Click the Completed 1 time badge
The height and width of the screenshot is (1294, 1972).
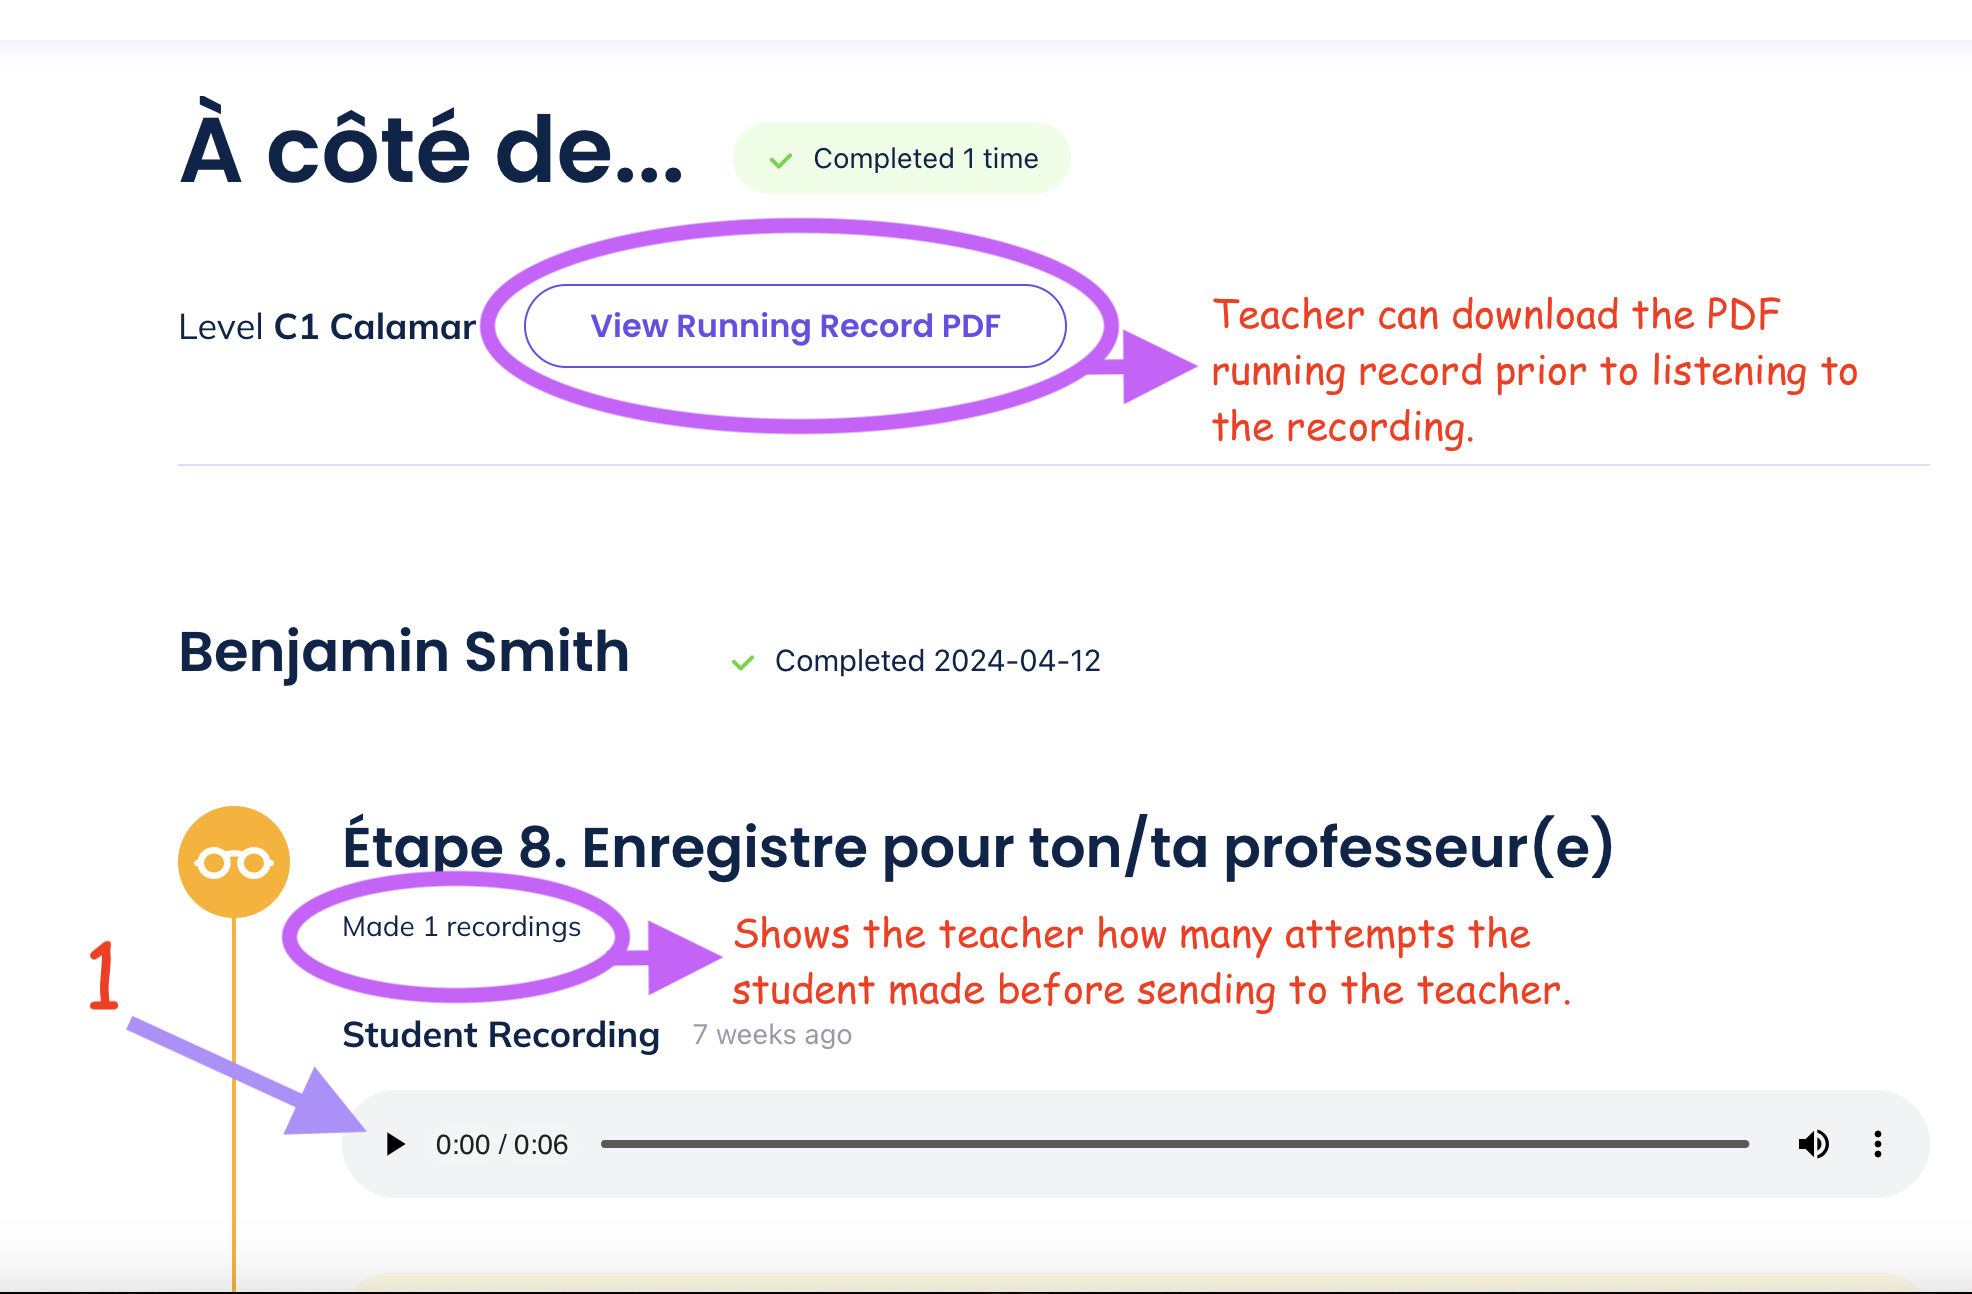902,158
